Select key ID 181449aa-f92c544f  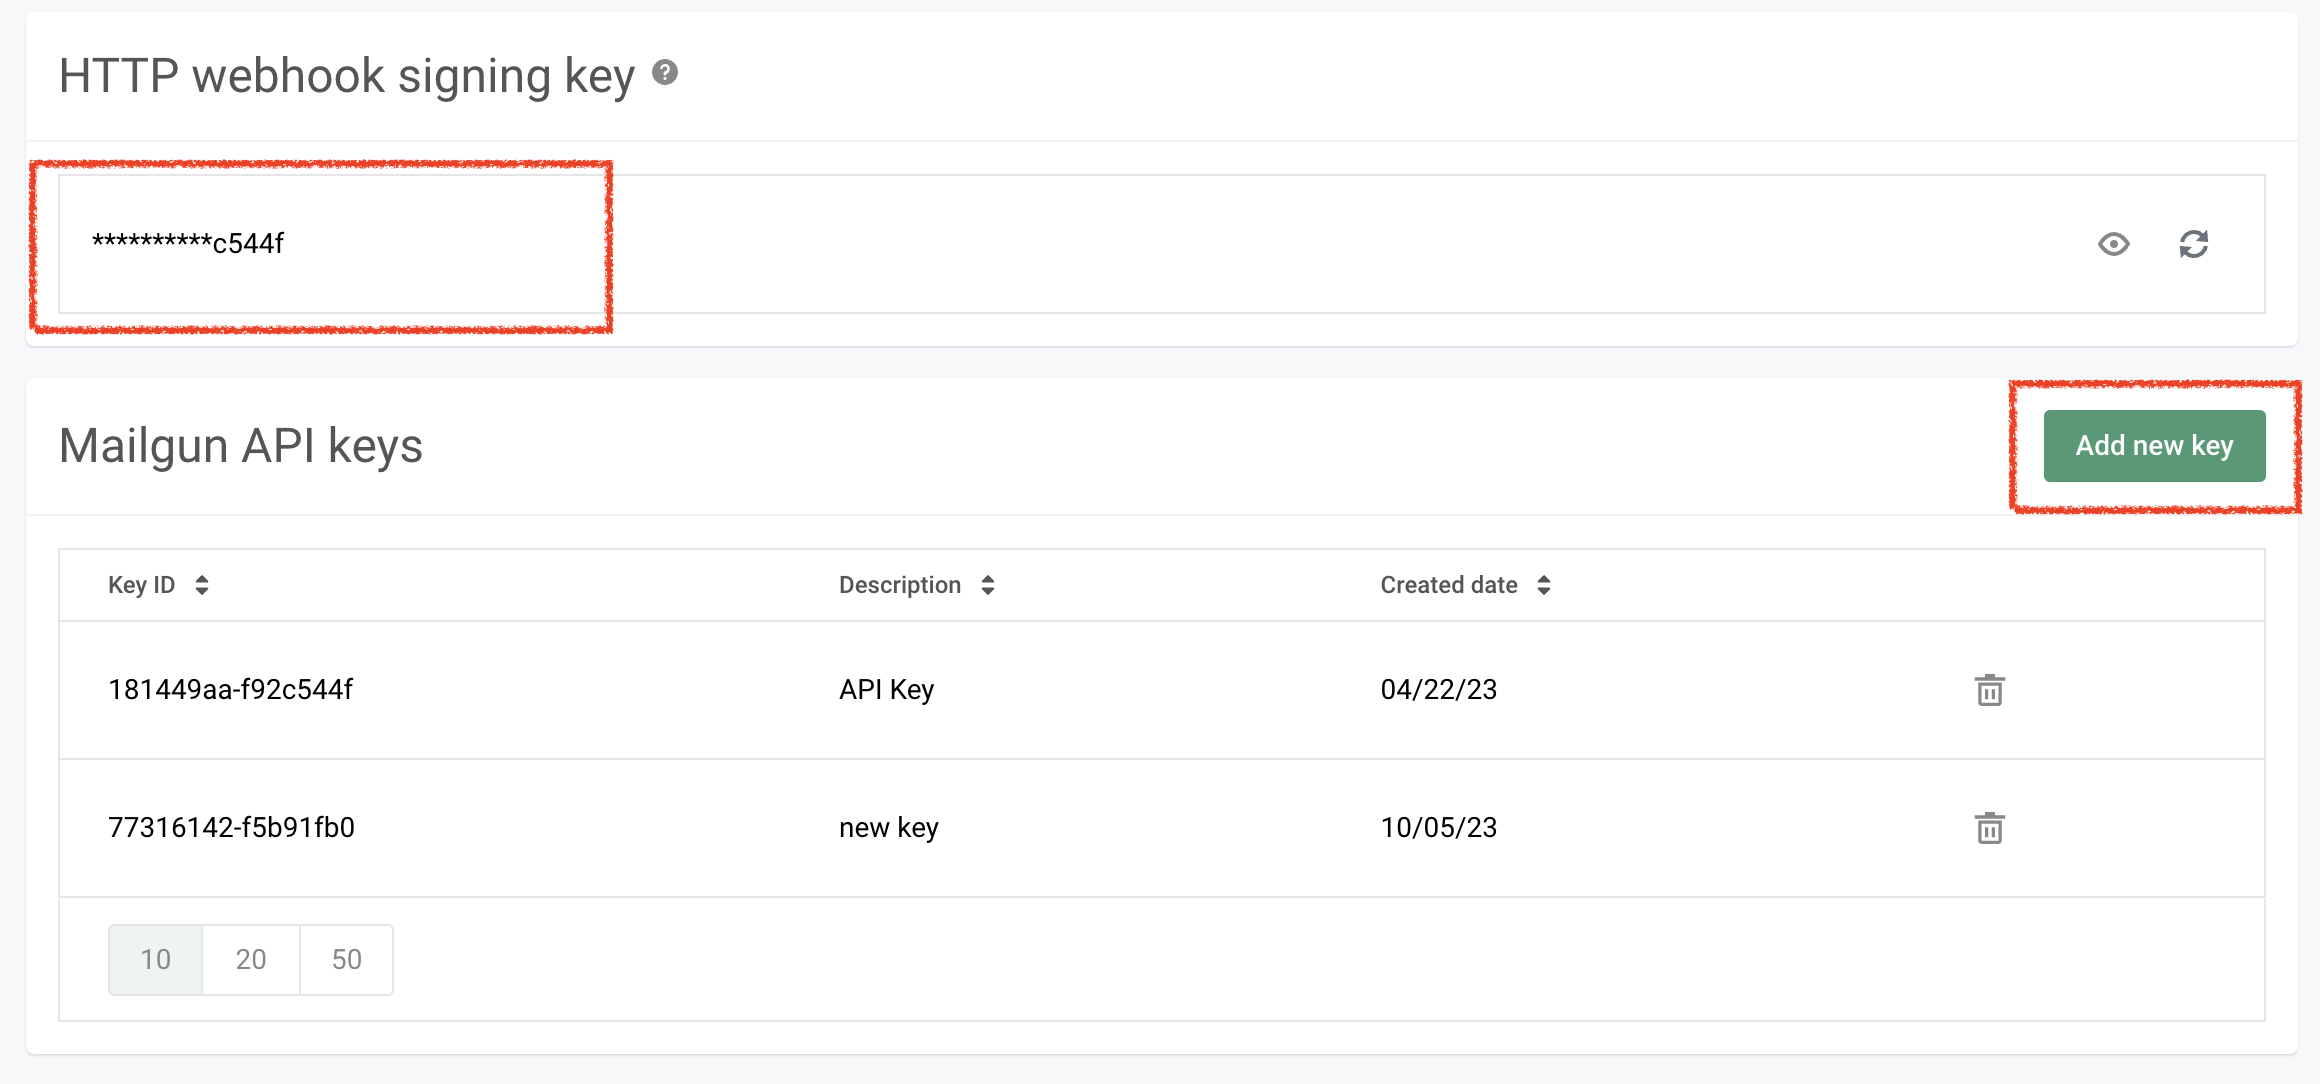230,690
